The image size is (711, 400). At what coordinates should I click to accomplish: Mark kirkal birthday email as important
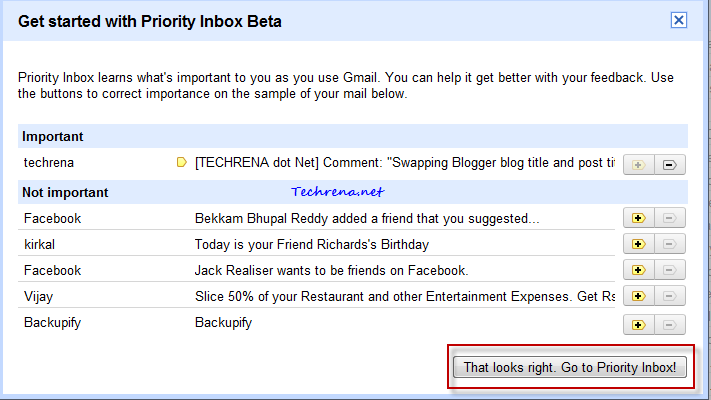pos(638,244)
